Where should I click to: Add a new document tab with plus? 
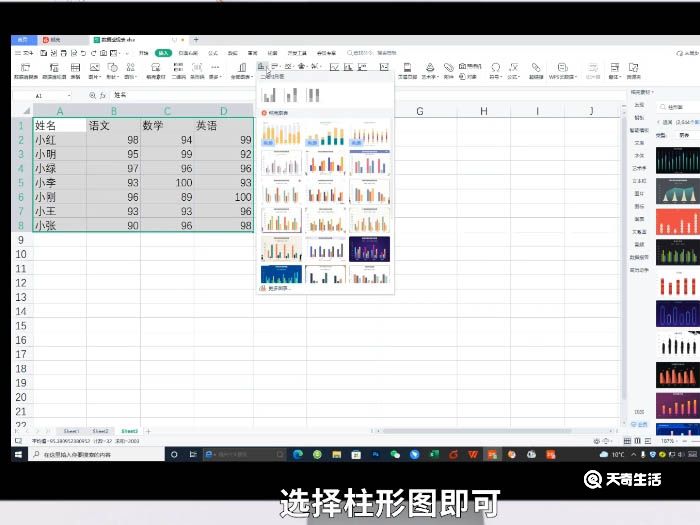coord(196,40)
